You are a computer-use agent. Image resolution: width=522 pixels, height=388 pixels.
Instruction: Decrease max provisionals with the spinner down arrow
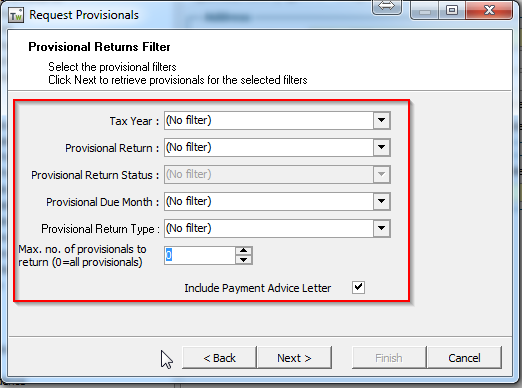244,260
